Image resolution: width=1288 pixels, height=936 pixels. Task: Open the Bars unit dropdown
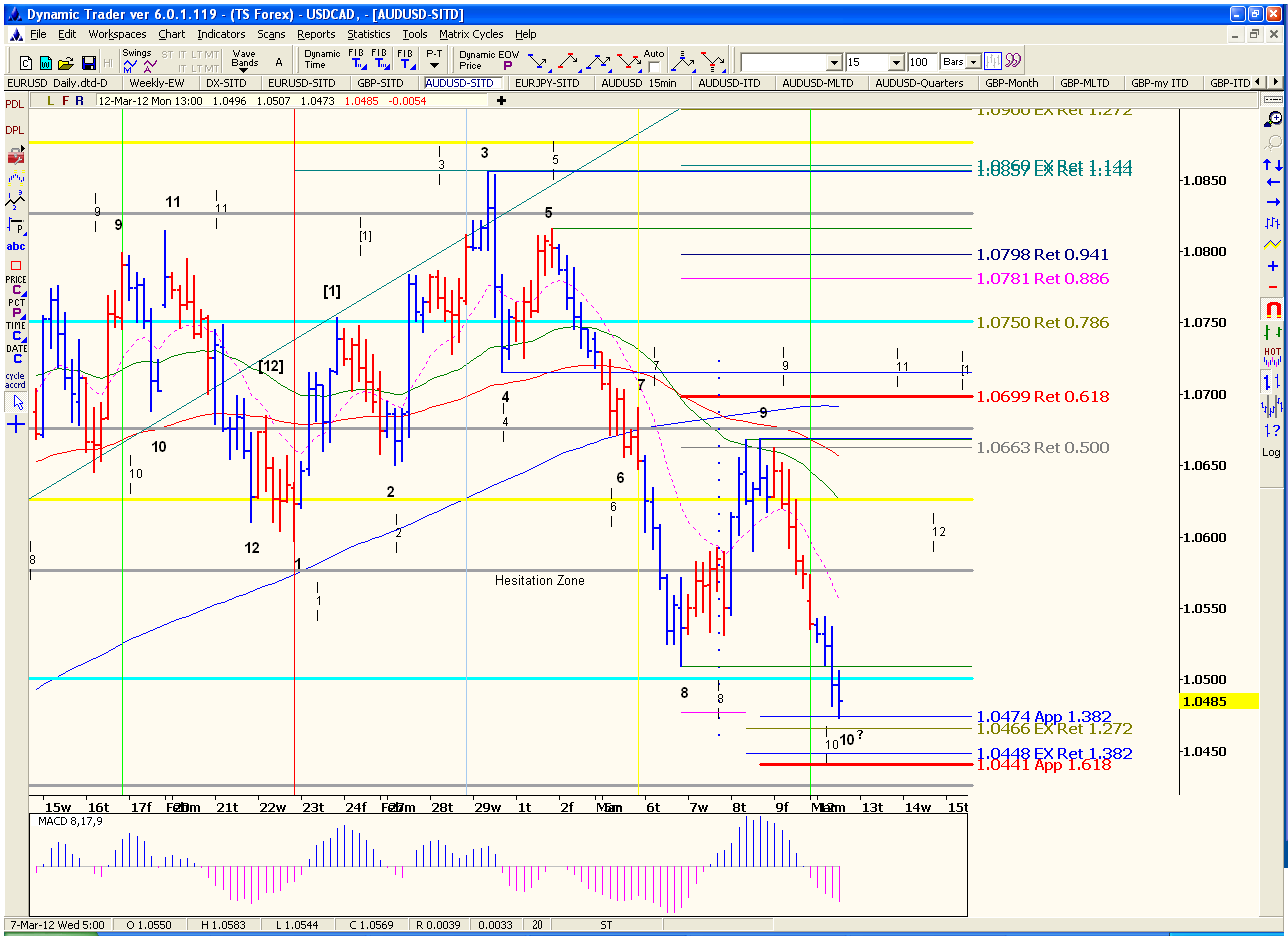(x=973, y=62)
